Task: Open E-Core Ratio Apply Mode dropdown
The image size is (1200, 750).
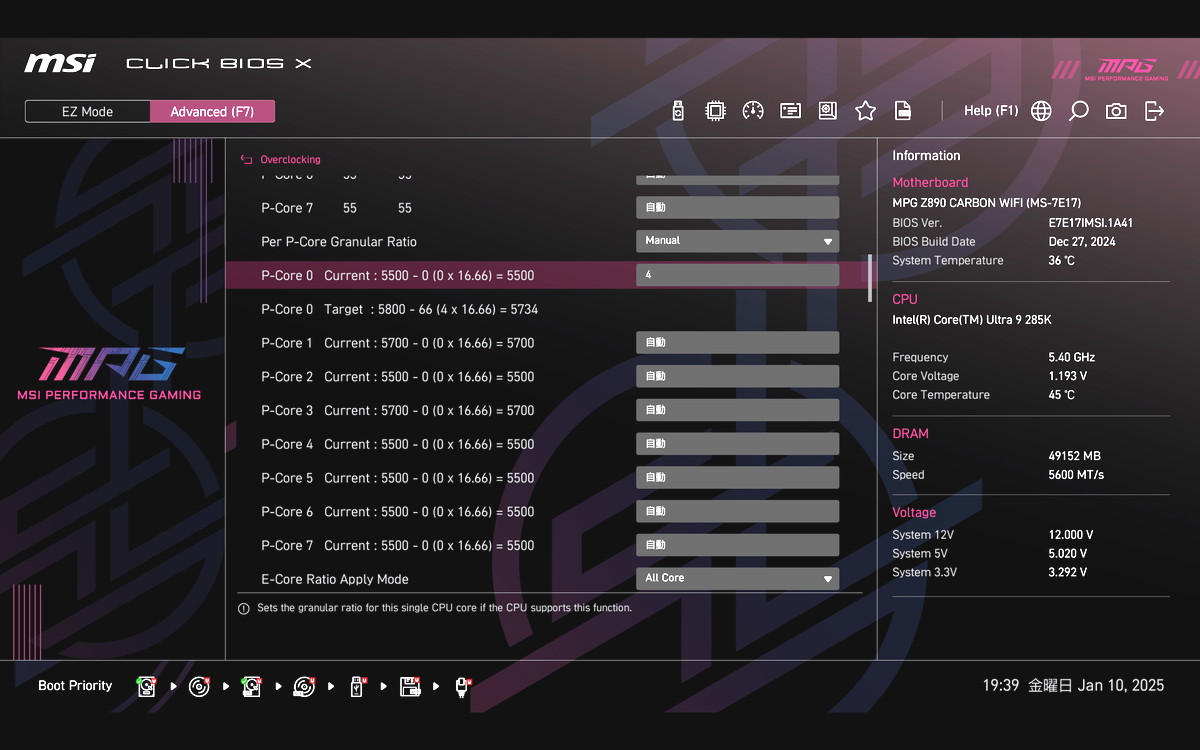Action: pos(738,578)
